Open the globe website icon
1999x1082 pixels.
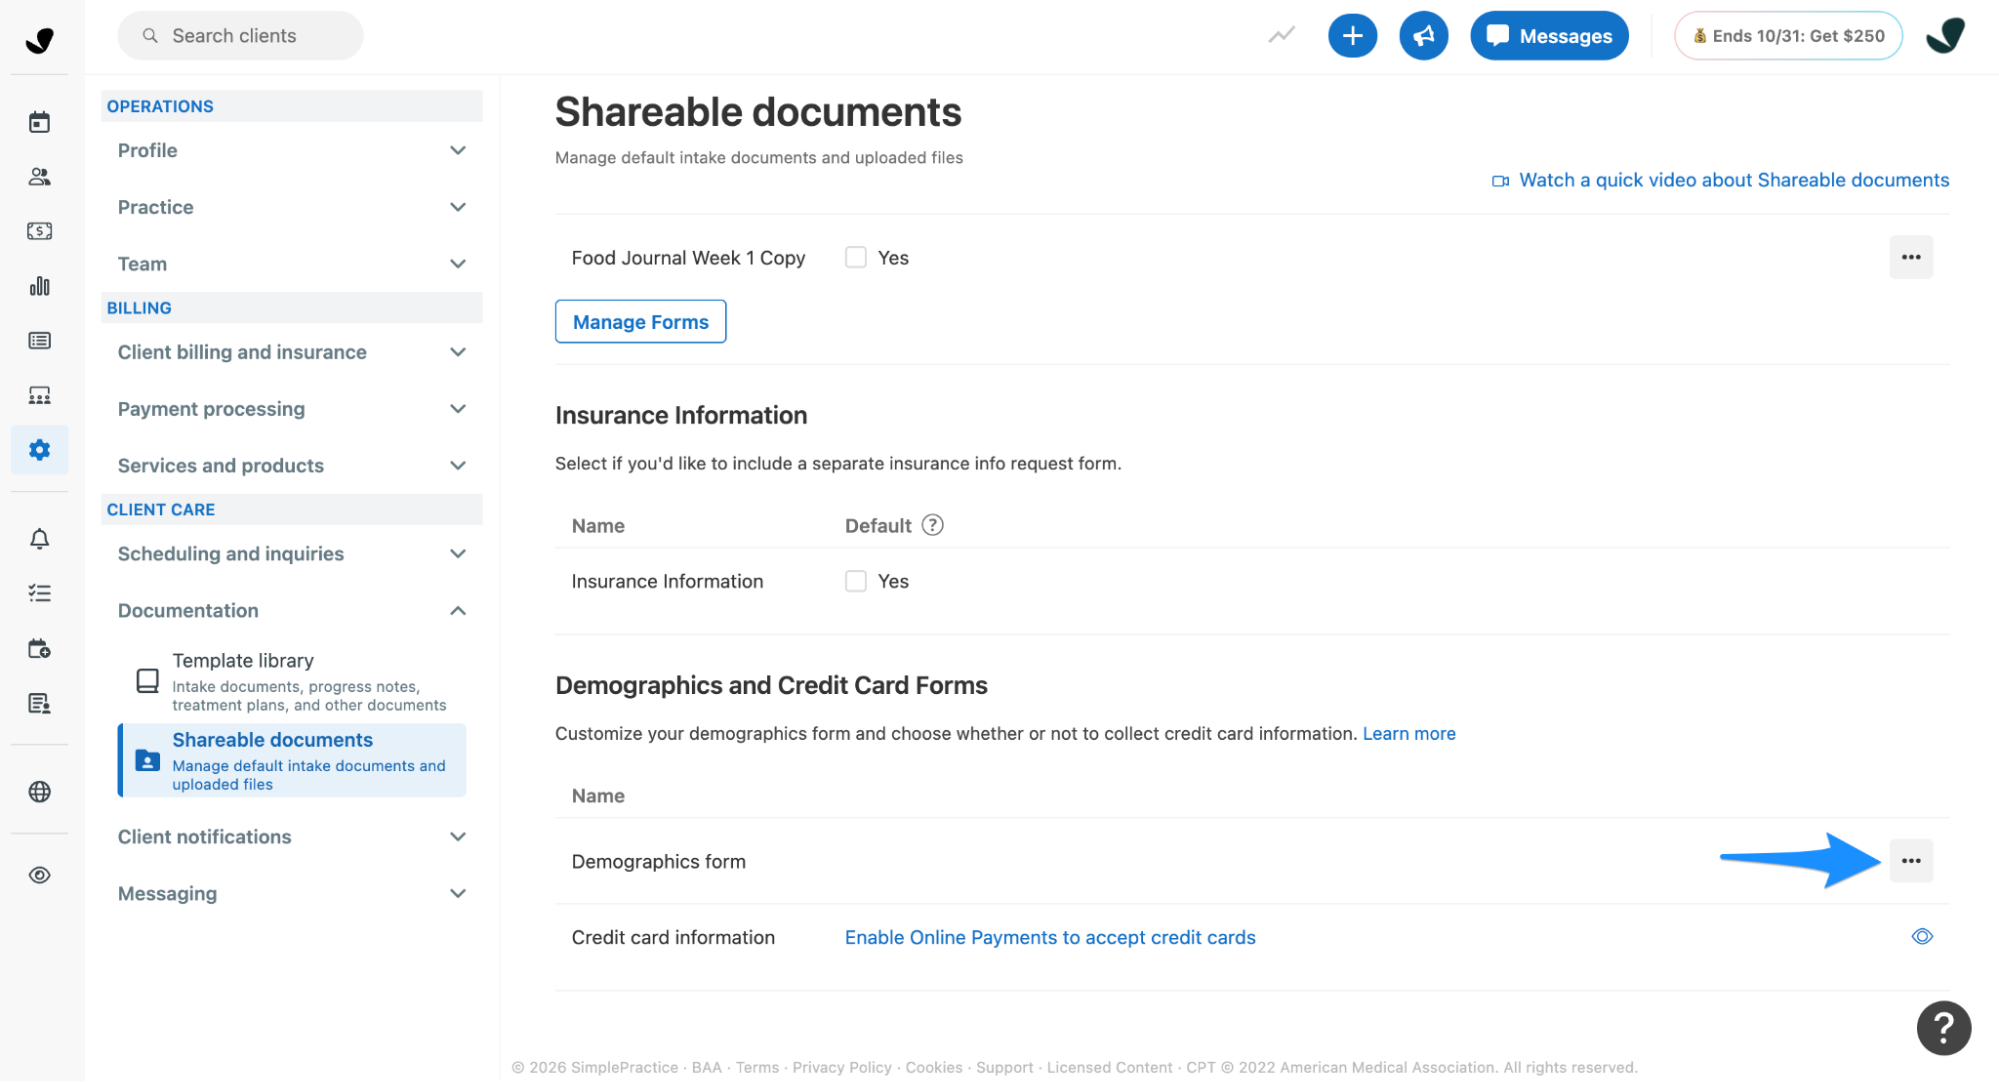pyautogui.click(x=39, y=792)
